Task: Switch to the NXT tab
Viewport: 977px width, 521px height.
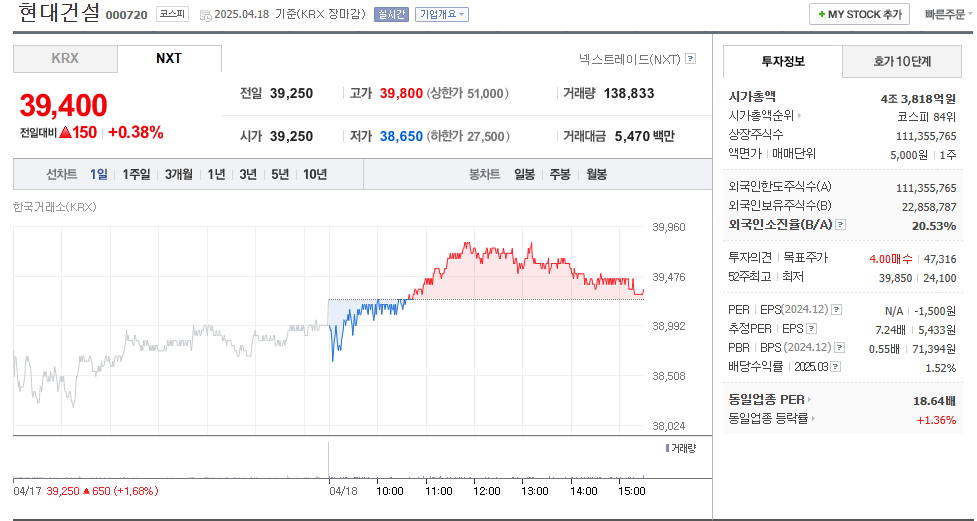Action: point(169,59)
